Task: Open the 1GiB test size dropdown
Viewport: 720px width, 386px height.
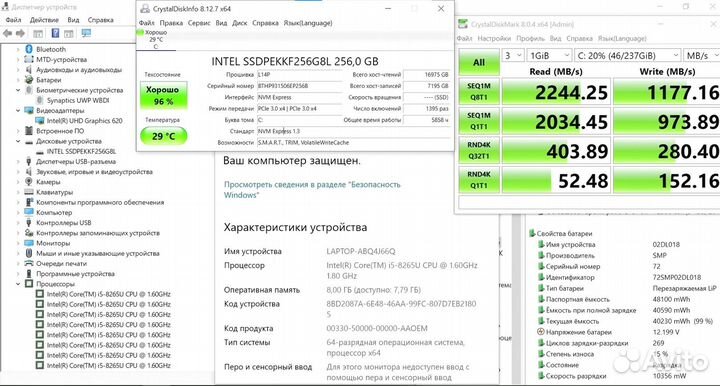Action: [549, 56]
